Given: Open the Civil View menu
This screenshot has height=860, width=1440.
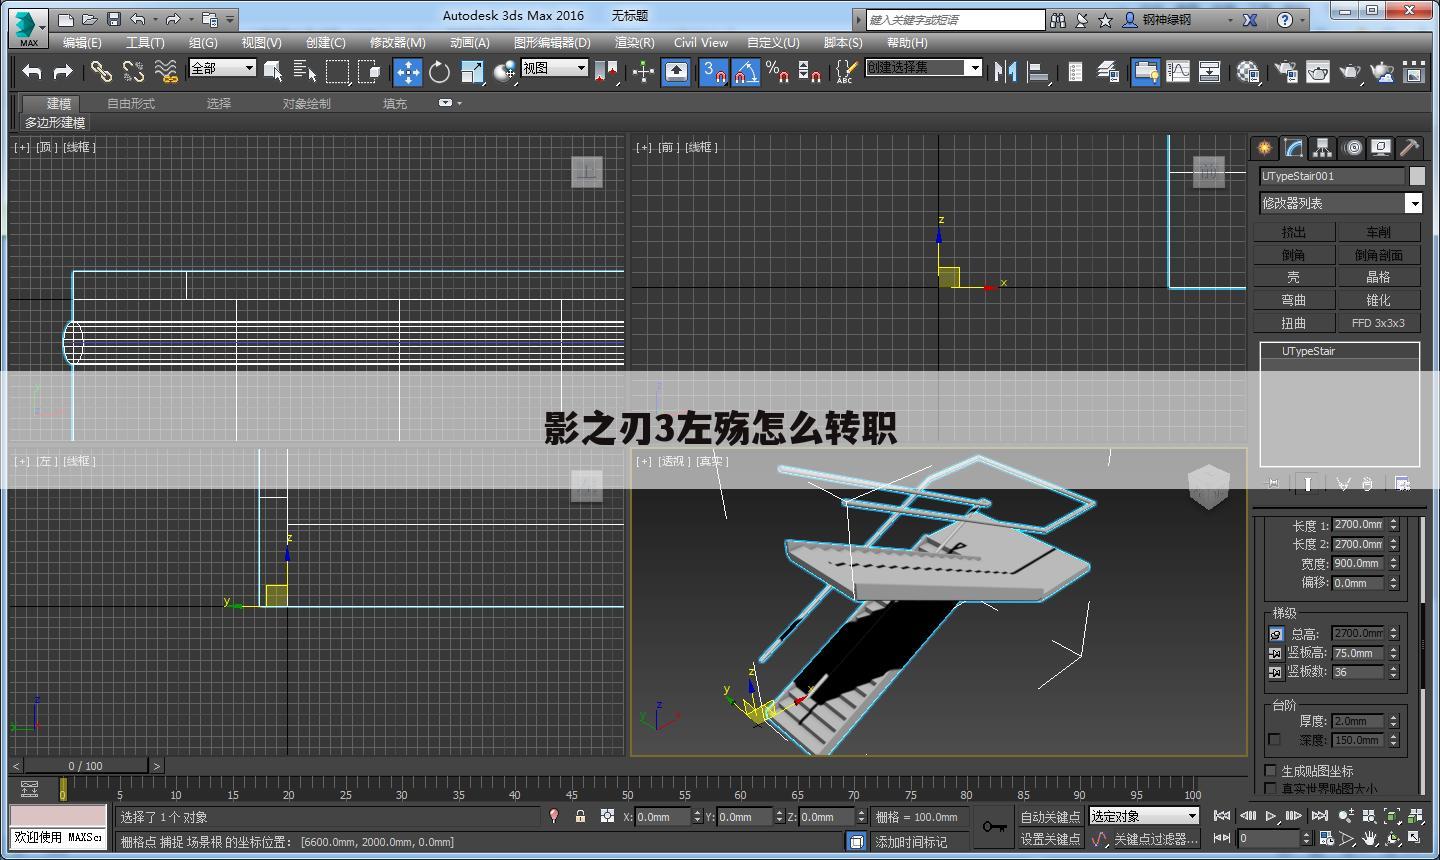Looking at the screenshot, I should click(701, 42).
